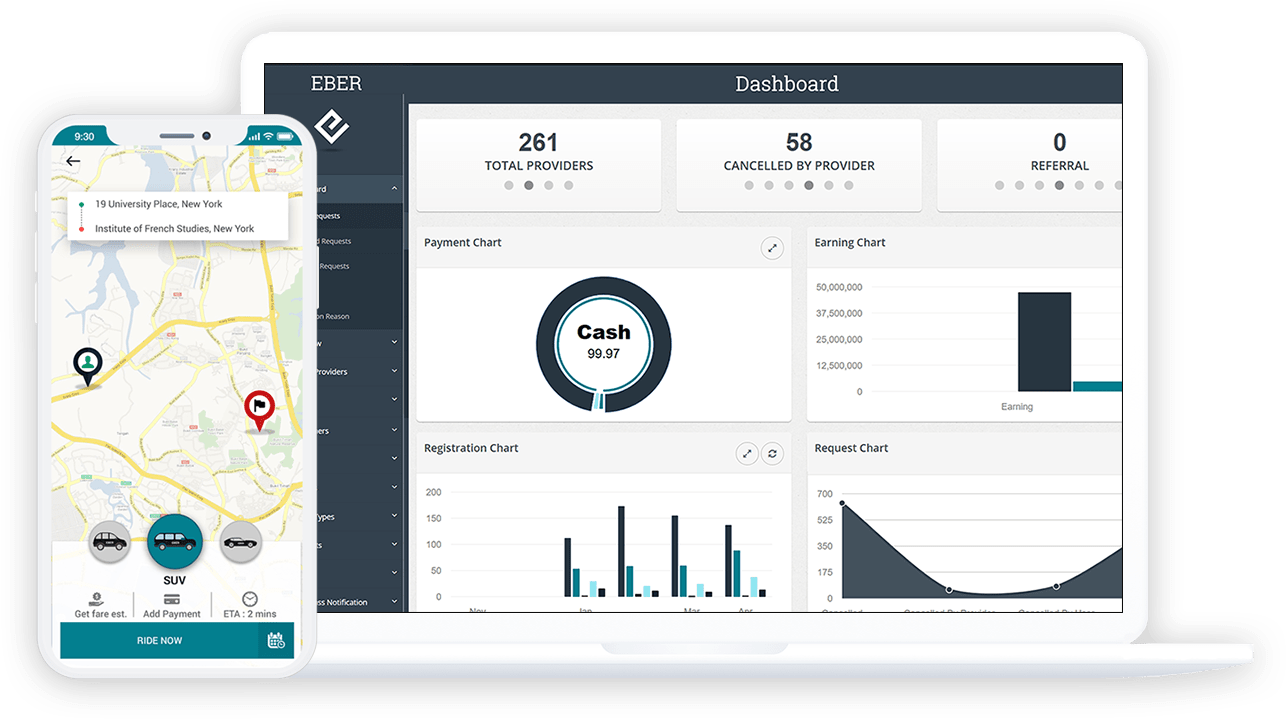Collapse the Dashboard sidebar section chevron
1286x719 pixels.
pos(394,188)
